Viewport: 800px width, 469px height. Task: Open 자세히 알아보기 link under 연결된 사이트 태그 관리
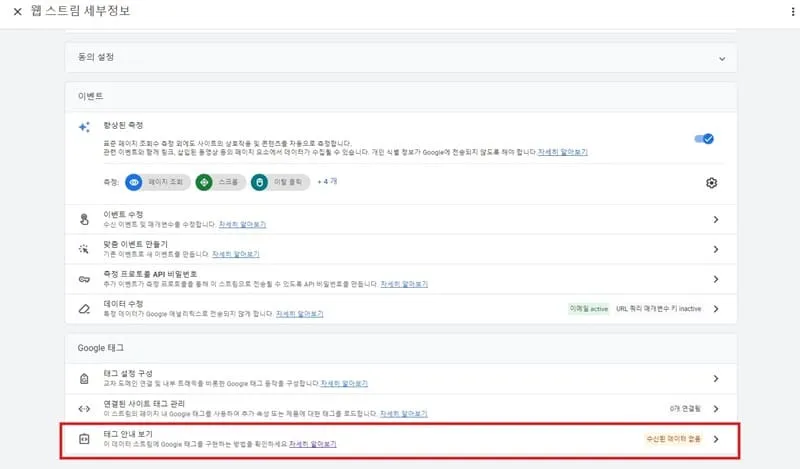click(404, 414)
